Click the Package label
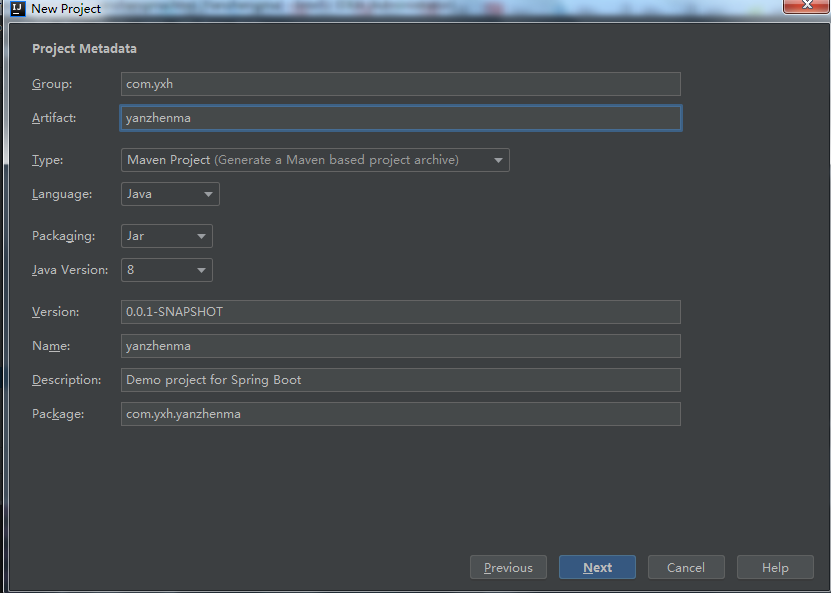 (58, 413)
